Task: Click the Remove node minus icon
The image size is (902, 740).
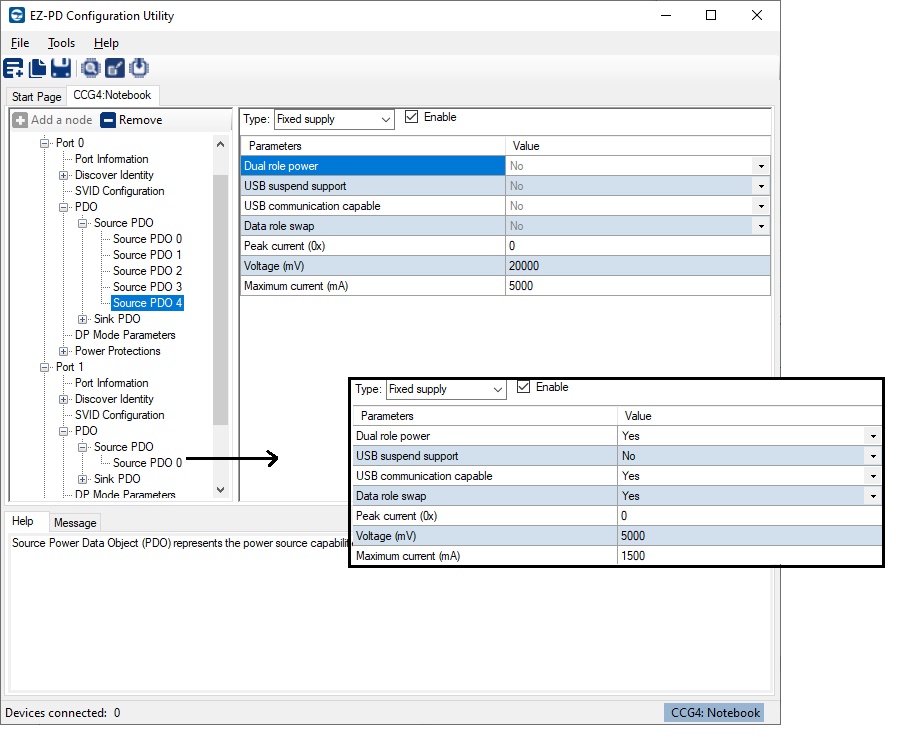Action: click(x=108, y=120)
